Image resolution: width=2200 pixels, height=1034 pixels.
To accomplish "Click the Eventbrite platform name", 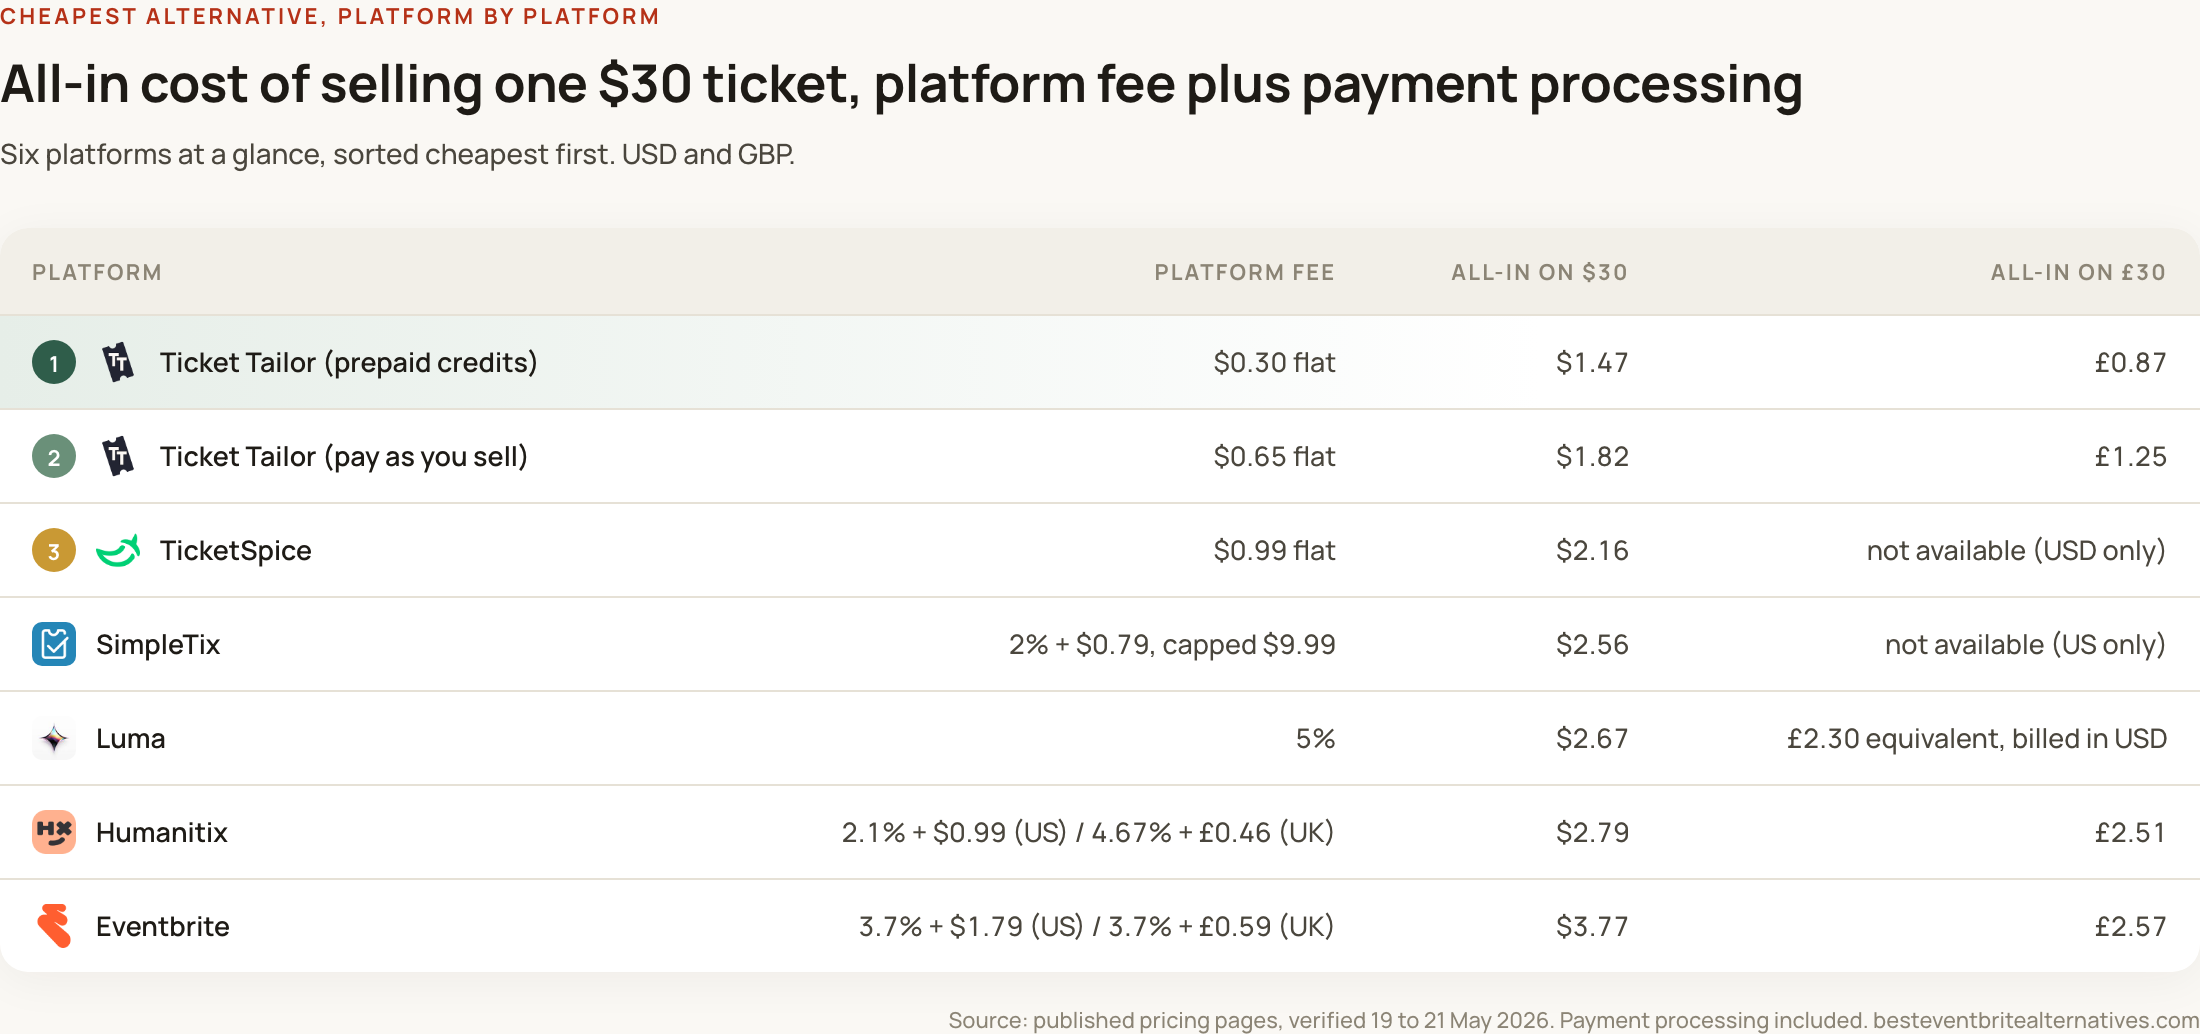I will (163, 926).
